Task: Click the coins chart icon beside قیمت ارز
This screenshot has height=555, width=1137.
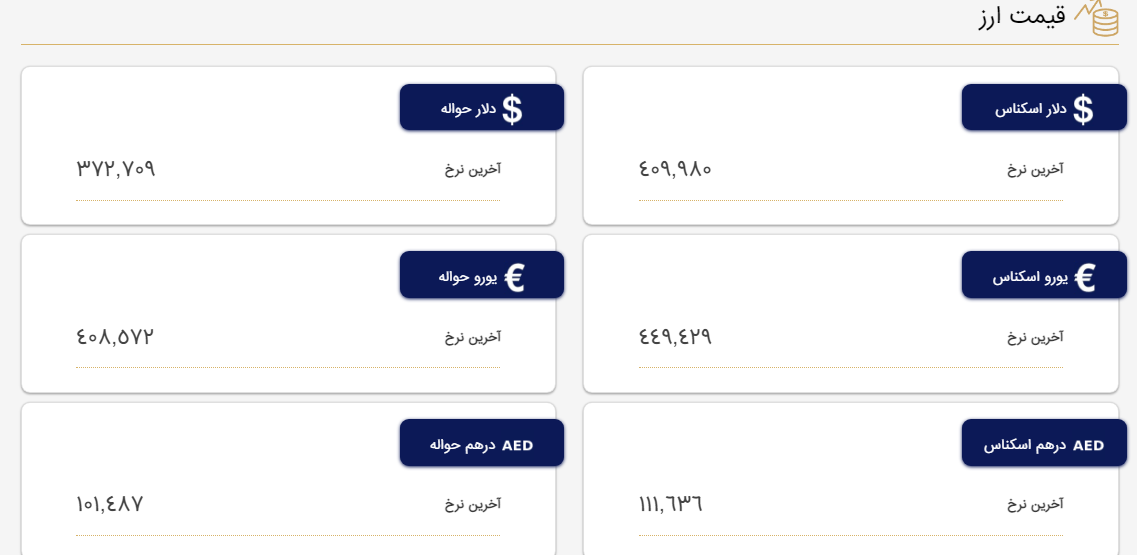Action: (x=1098, y=17)
